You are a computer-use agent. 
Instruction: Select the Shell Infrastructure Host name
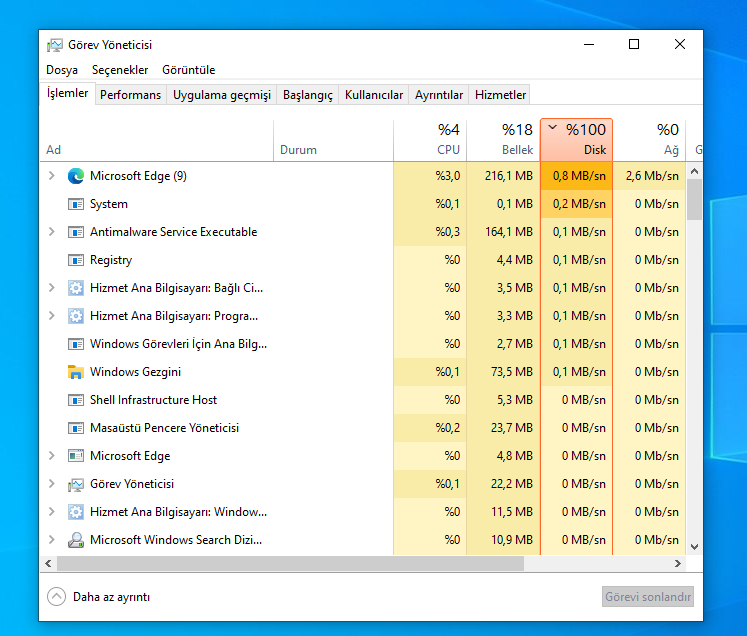tap(153, 400)
